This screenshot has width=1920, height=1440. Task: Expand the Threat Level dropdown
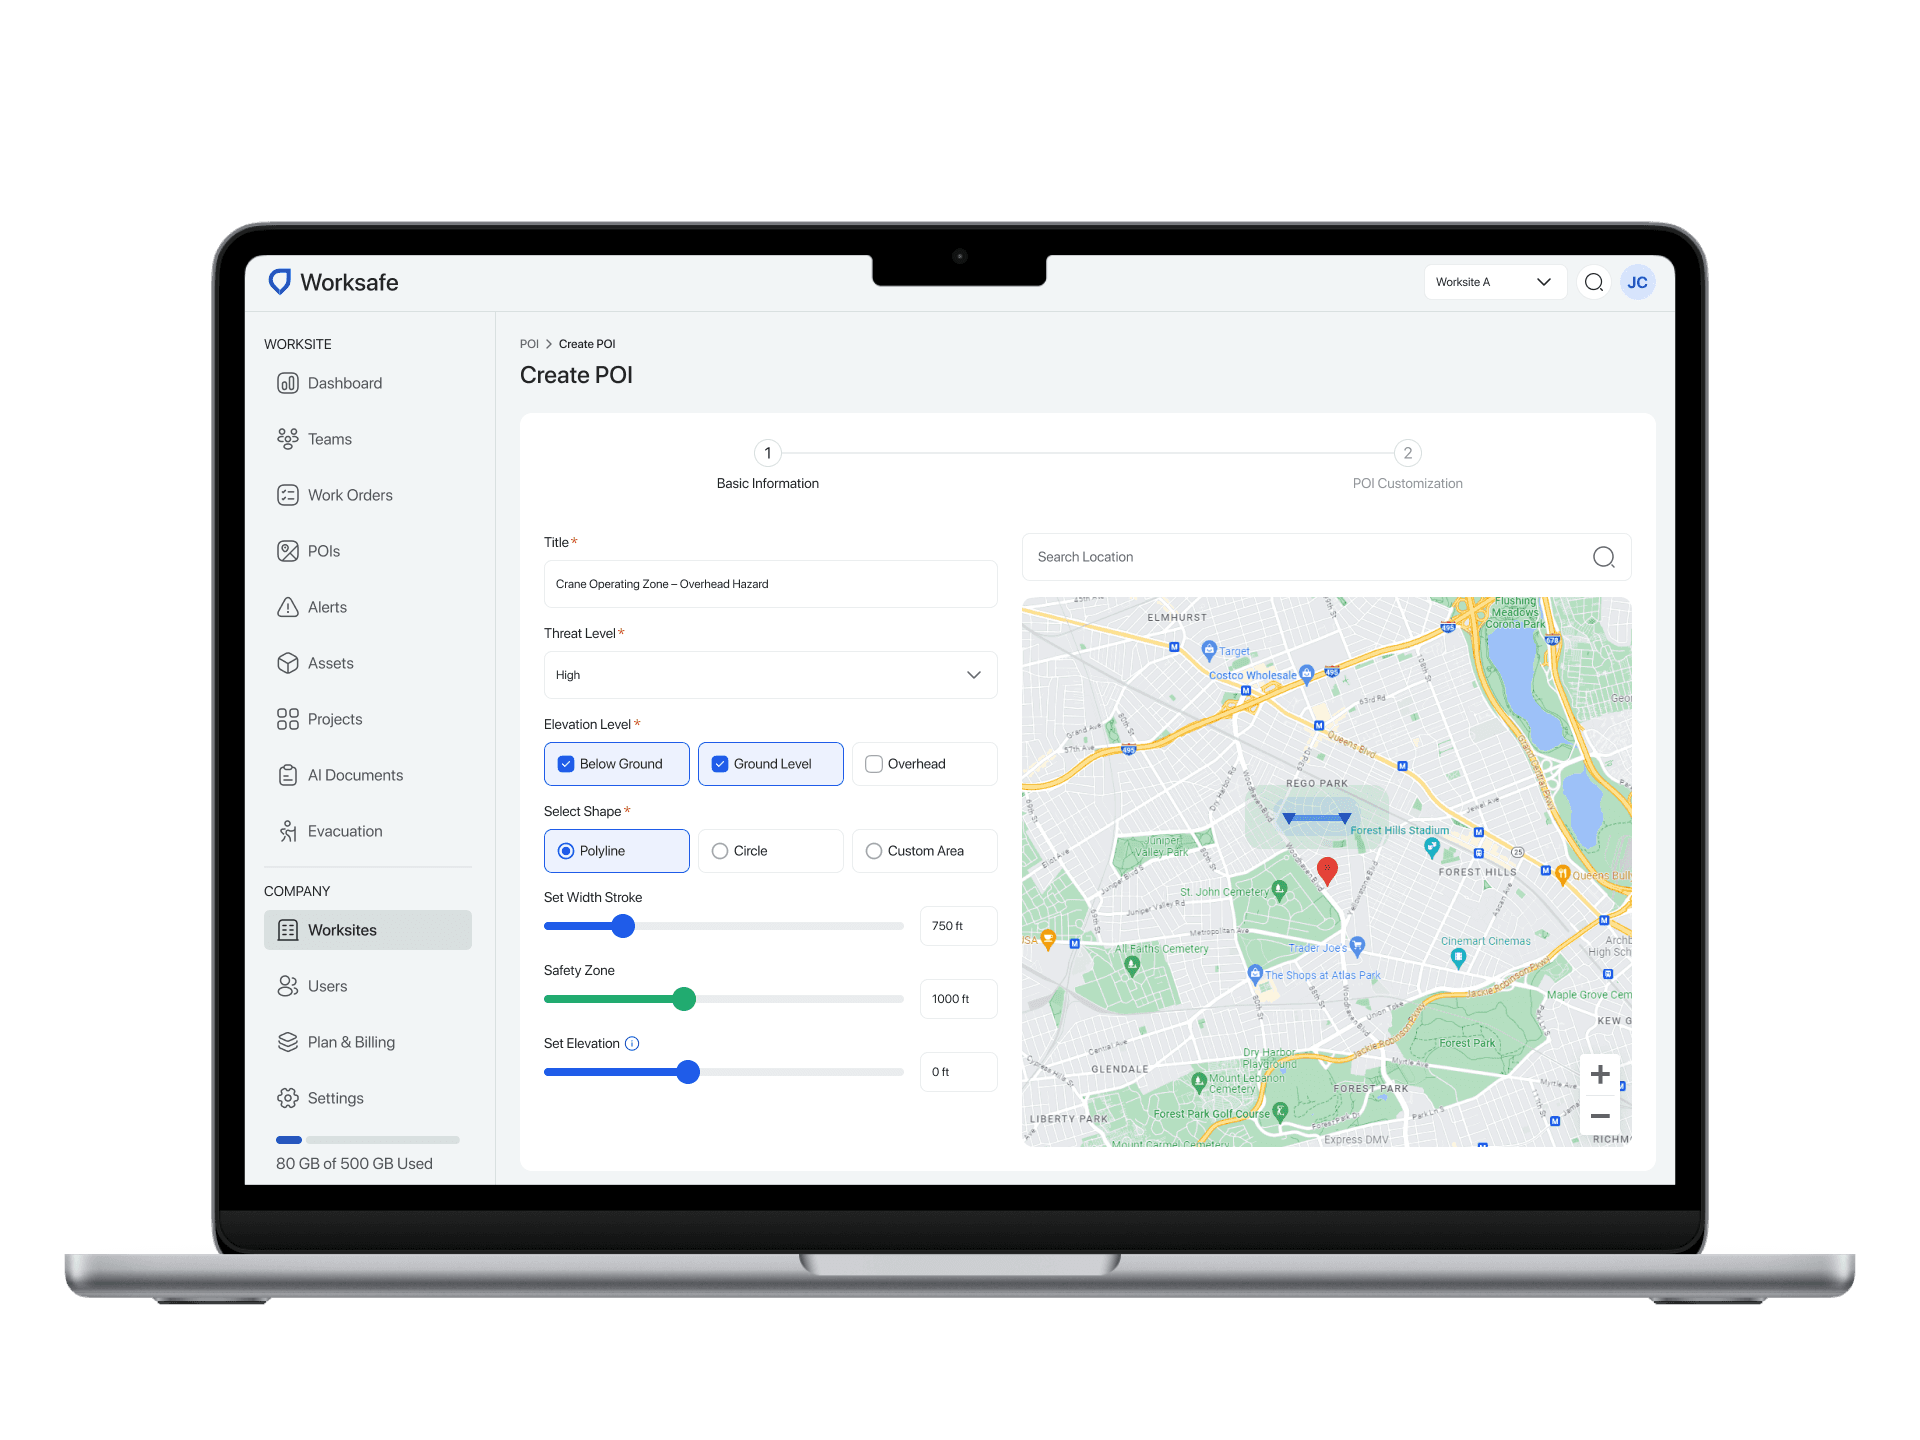point(770,675)
